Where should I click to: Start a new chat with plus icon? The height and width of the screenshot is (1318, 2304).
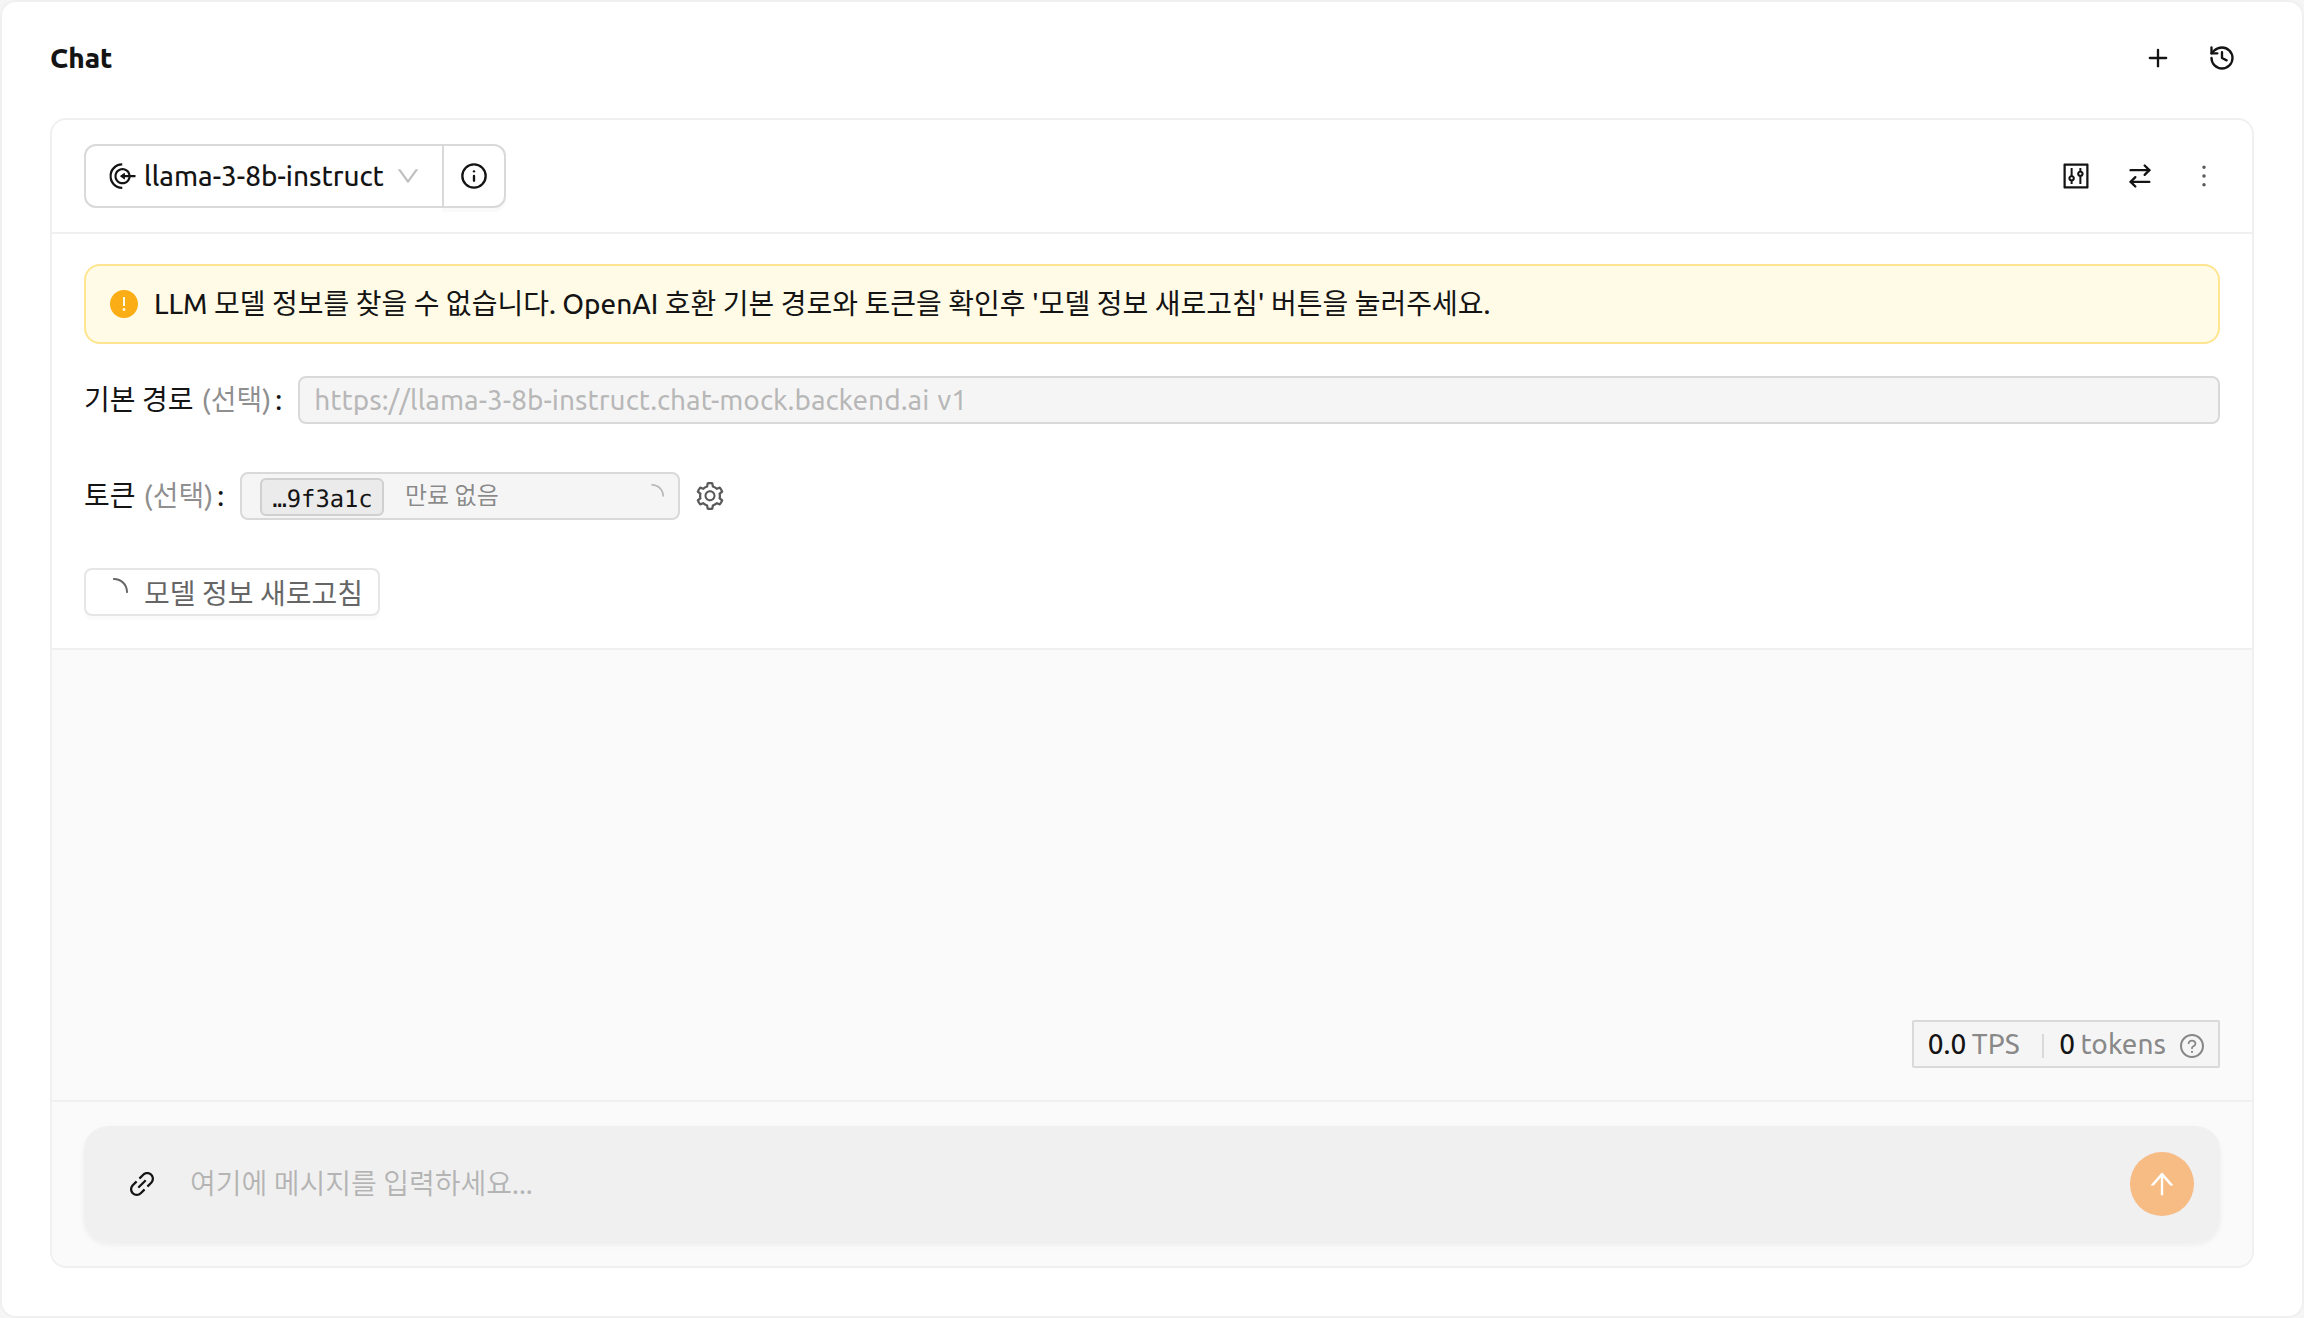pyautogui.click(x=2157, y=58)
